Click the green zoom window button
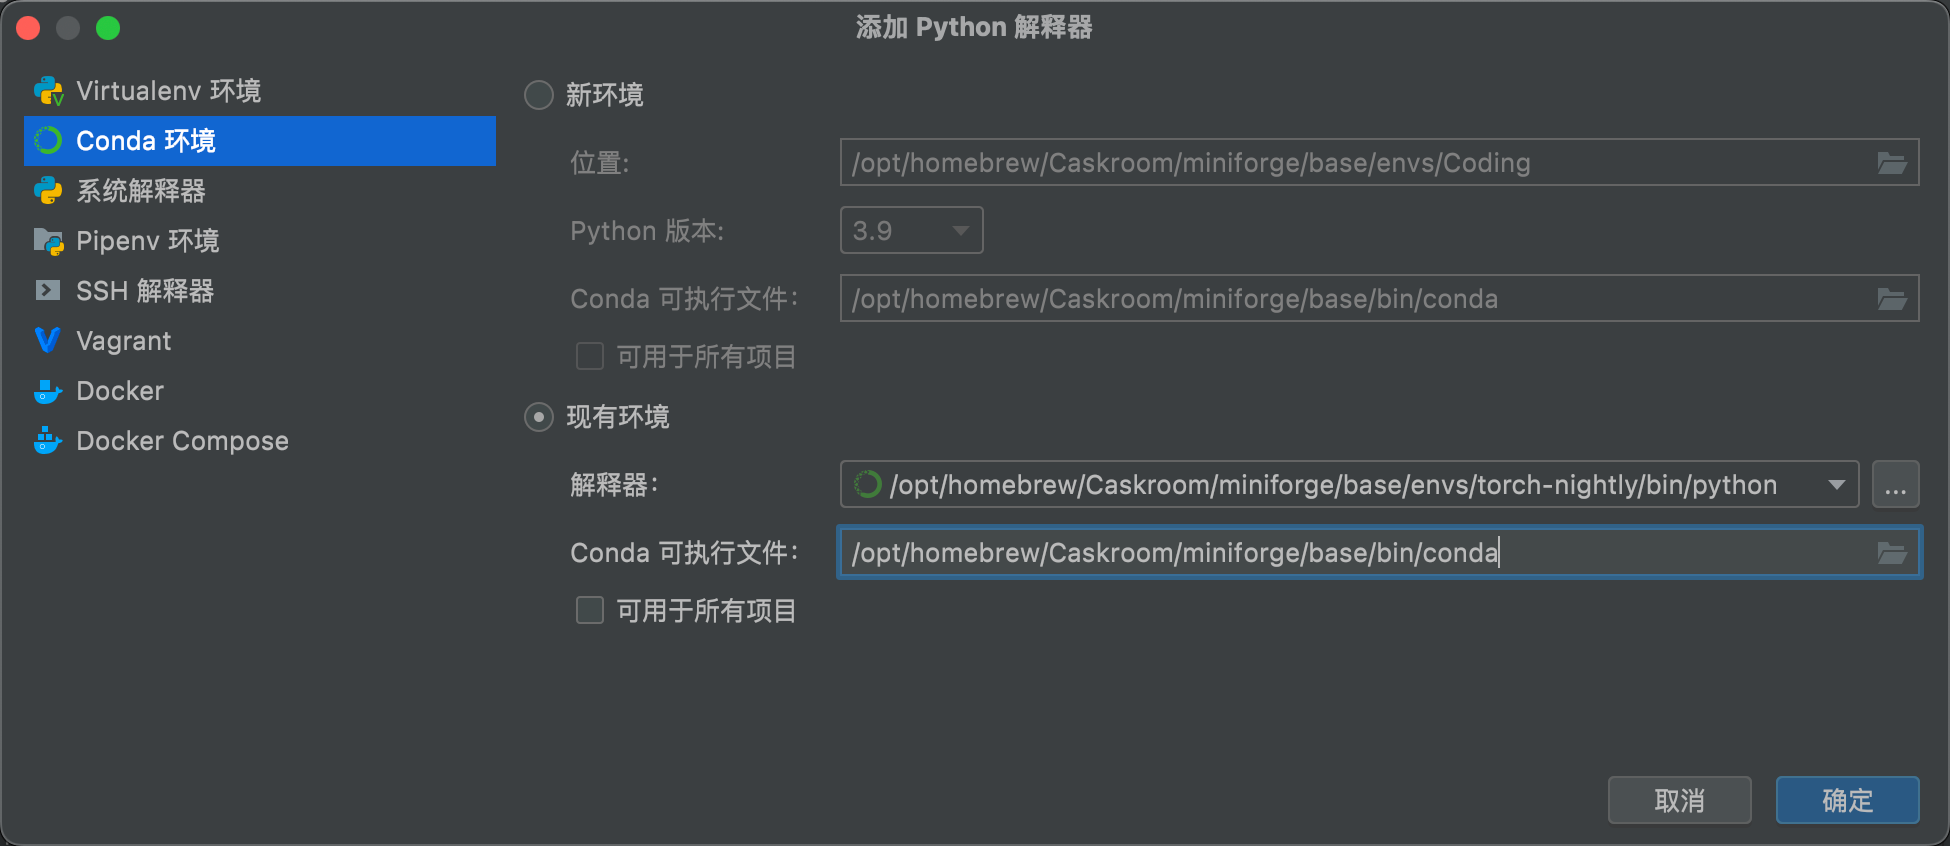1950x846 pixels. click(x=108, y=28)
